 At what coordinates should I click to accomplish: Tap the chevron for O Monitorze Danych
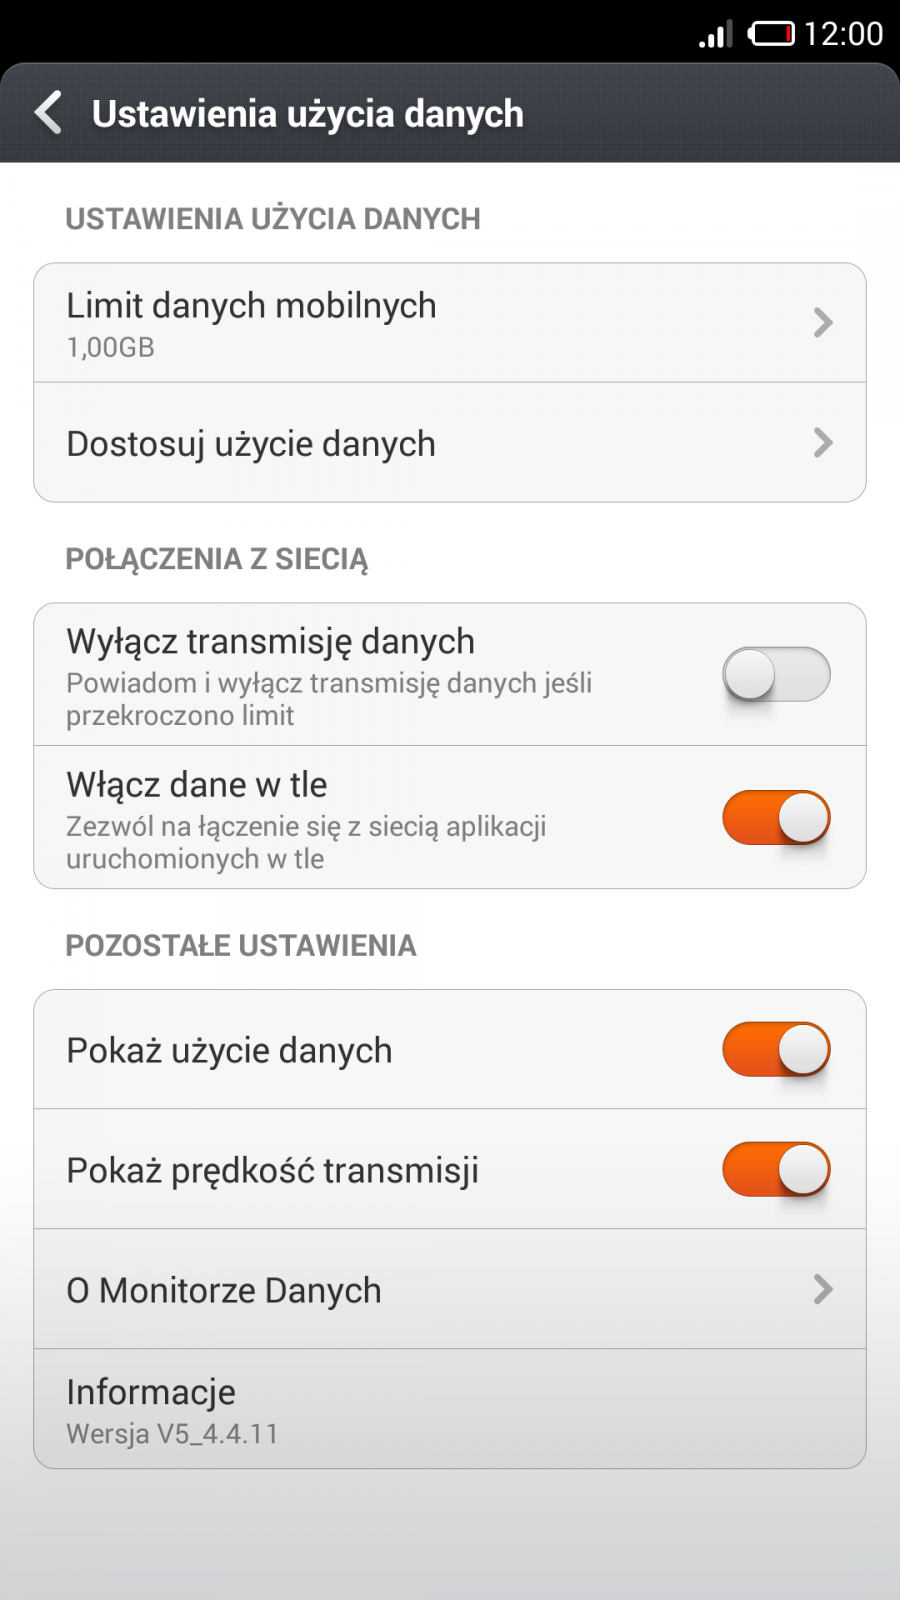coord(823,1289)
